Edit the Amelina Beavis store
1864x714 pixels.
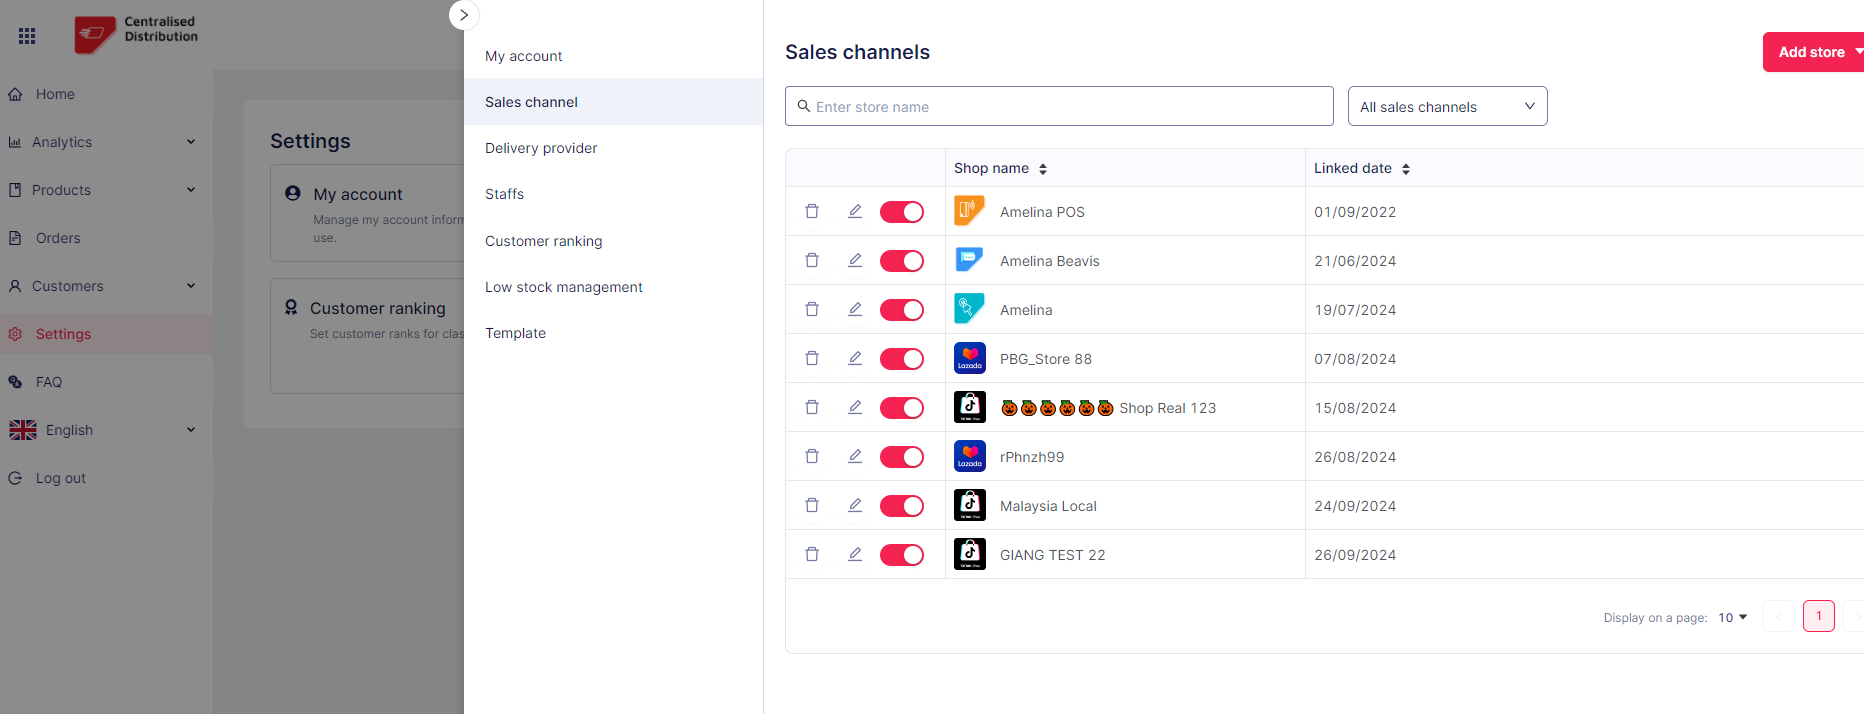[855, 261]
